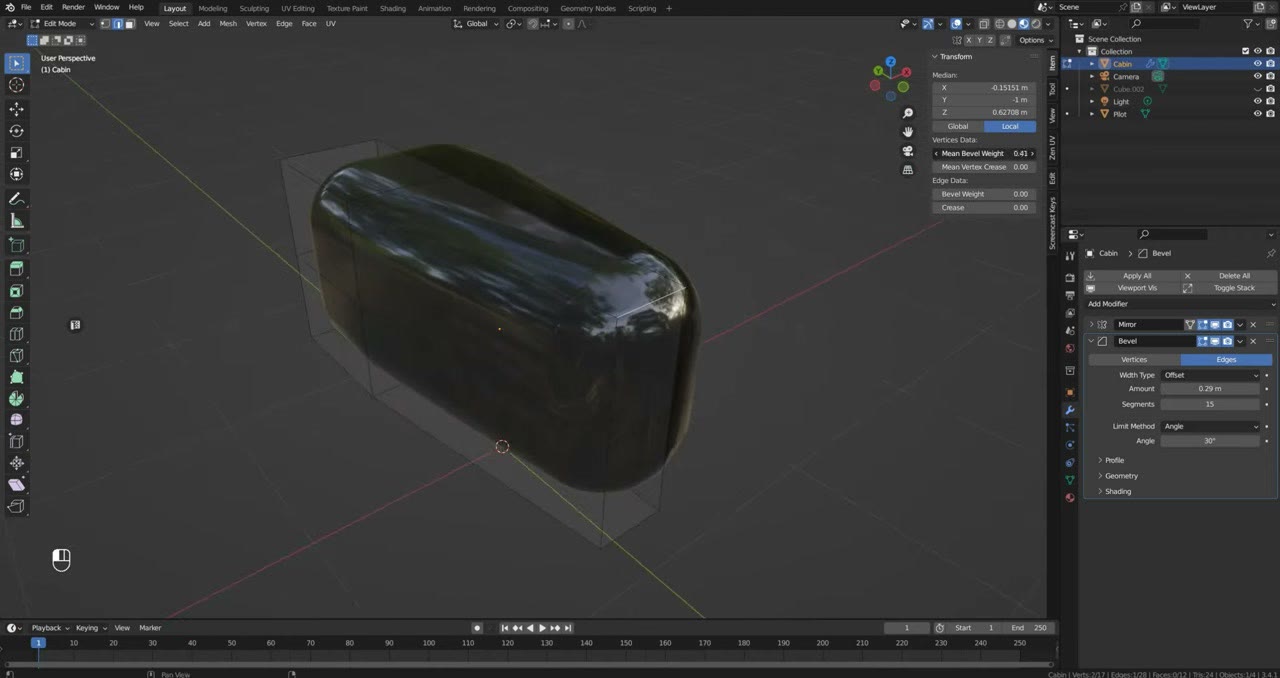The width and height of the screenshot is (1280, 678).
Task: Open Width Type Offset dropdown
Action: pyautogui.click(x=1210, y=375)
